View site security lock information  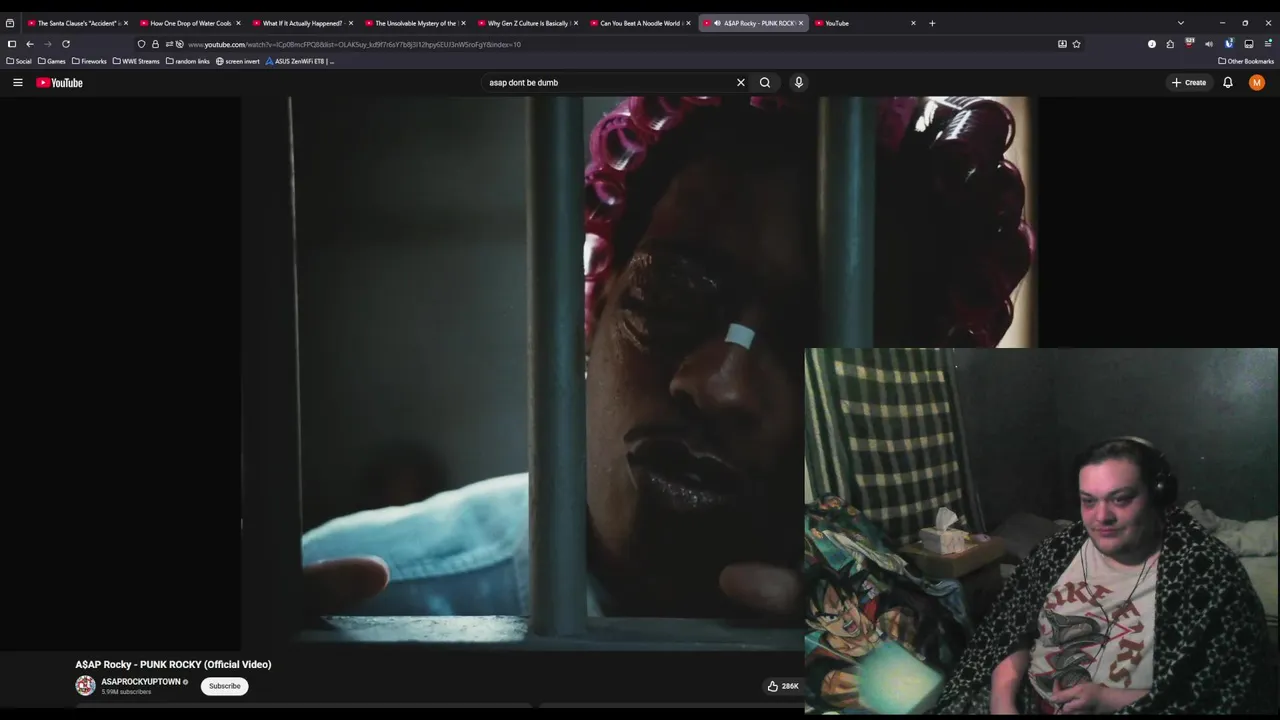(155, 44)
